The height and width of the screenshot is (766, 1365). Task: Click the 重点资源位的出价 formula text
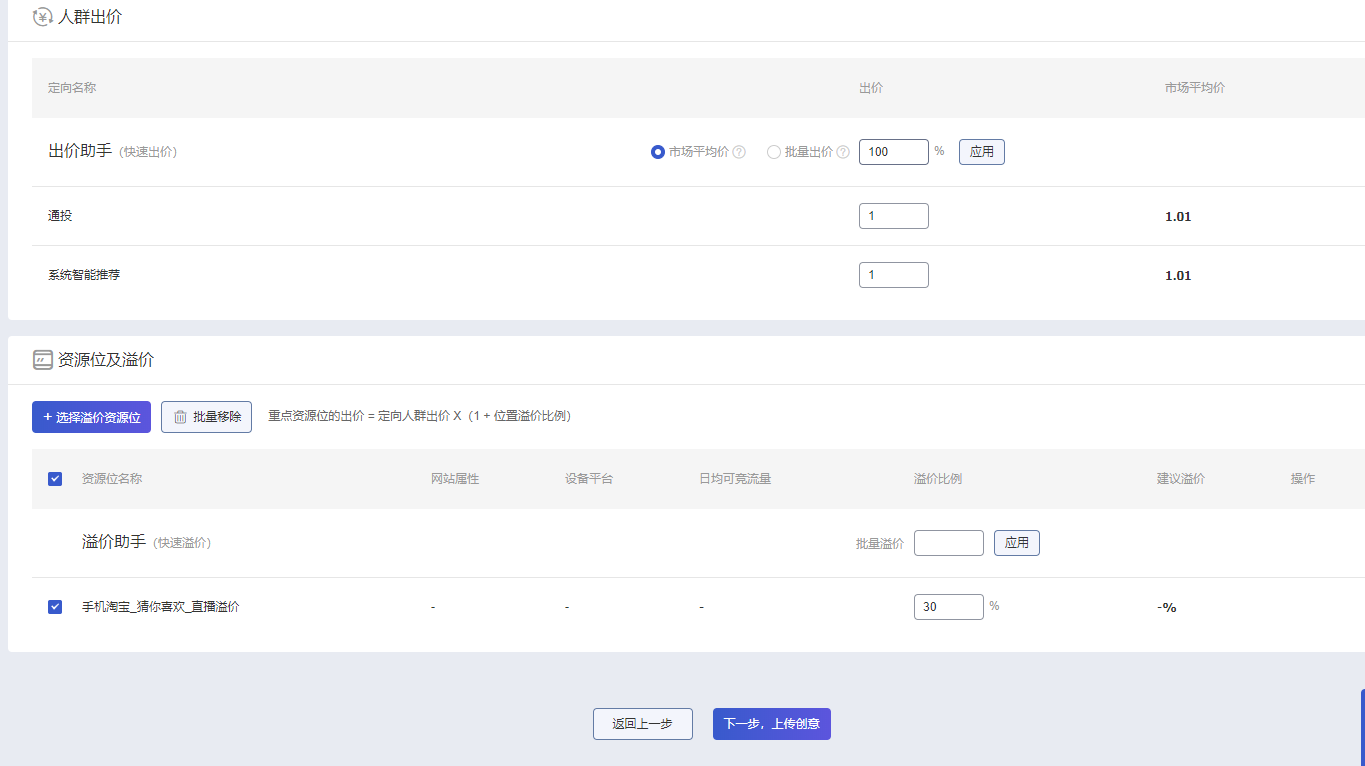(x=420, y=416)
